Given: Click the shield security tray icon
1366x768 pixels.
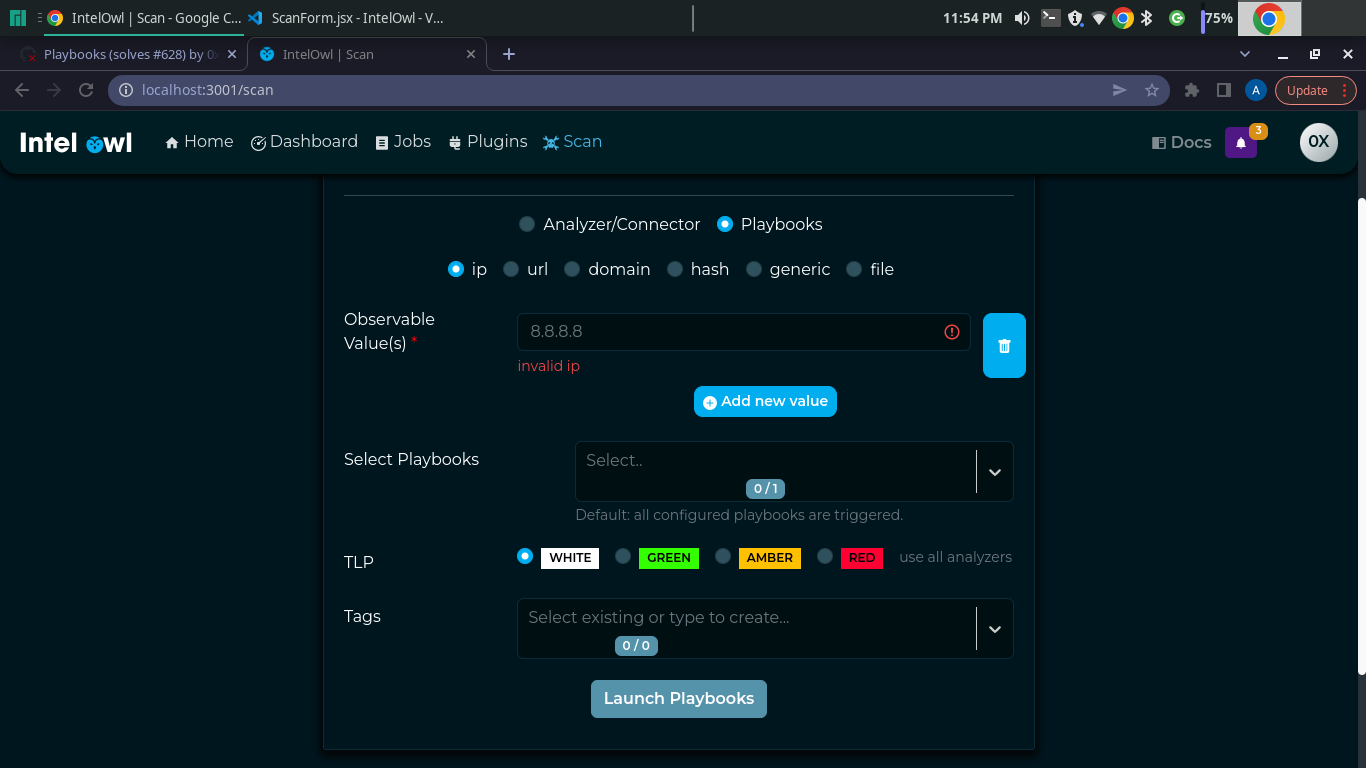Looking at the screenshot, I should coord(1075,18).
